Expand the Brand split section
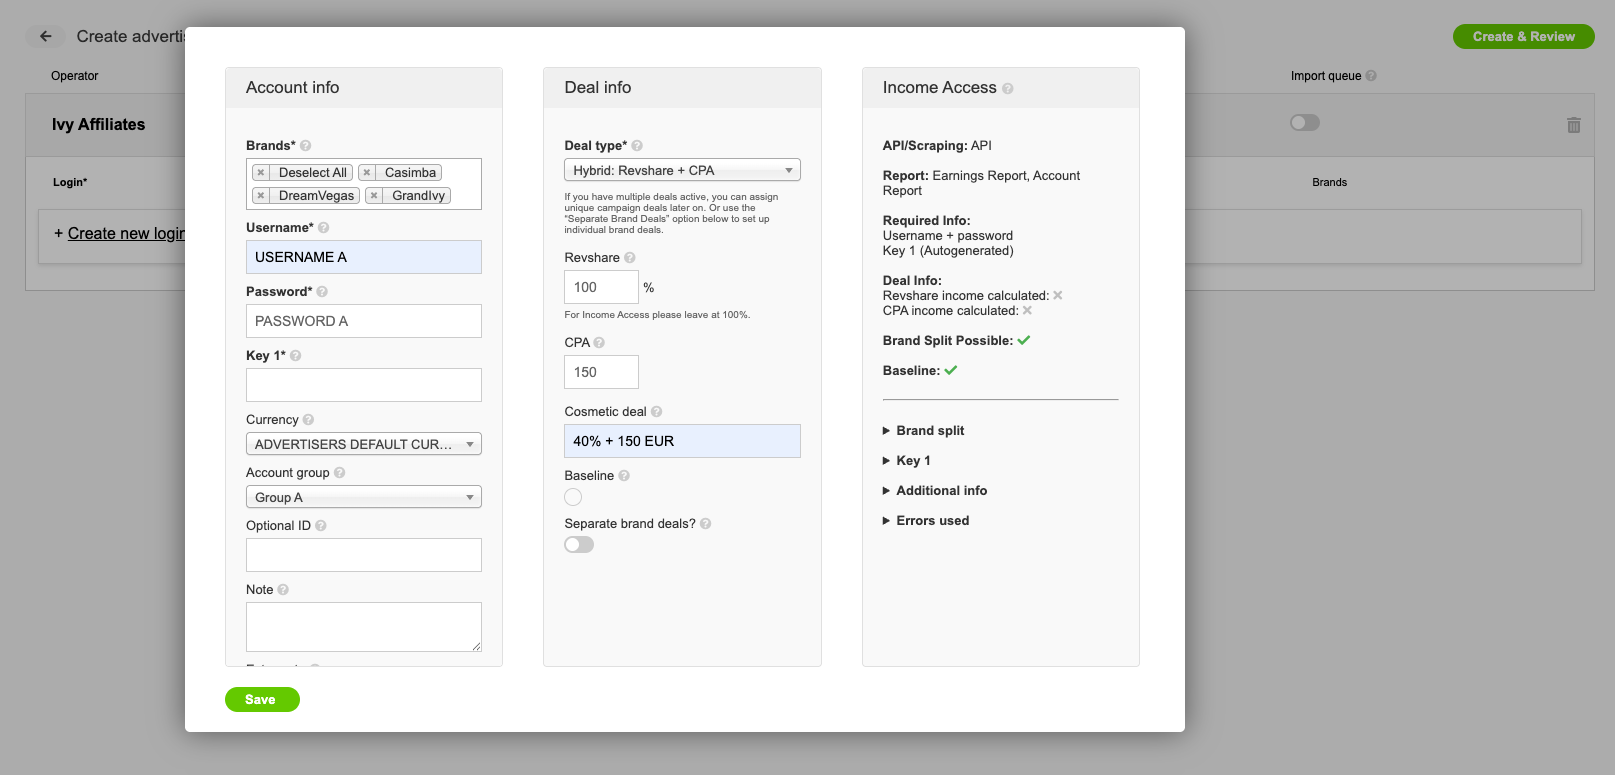 (x=923, y=431)
